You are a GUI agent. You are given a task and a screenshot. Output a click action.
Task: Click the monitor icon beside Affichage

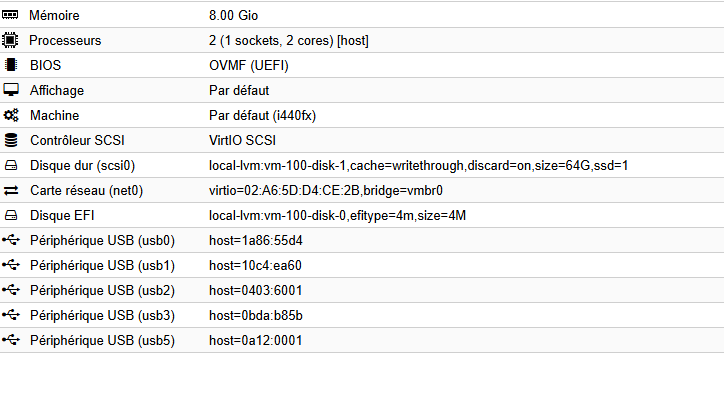[11, 90]
